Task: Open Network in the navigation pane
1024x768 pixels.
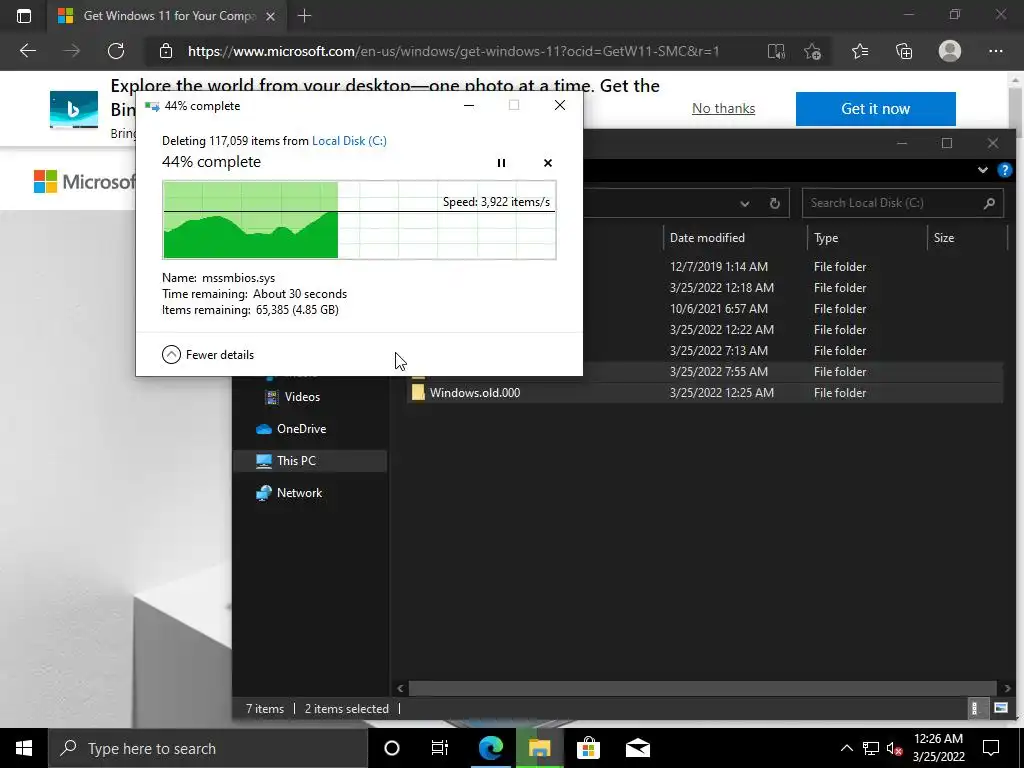Action: [x=289, y=492]
